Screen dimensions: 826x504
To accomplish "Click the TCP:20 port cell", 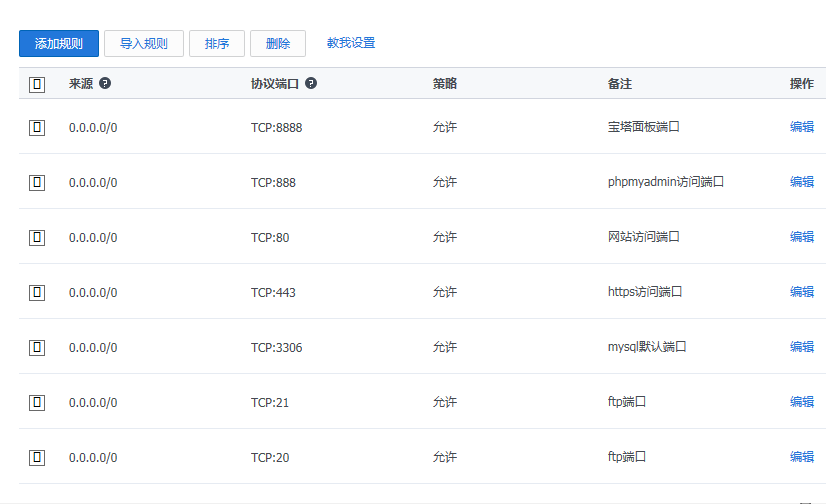I will (270, 457).
